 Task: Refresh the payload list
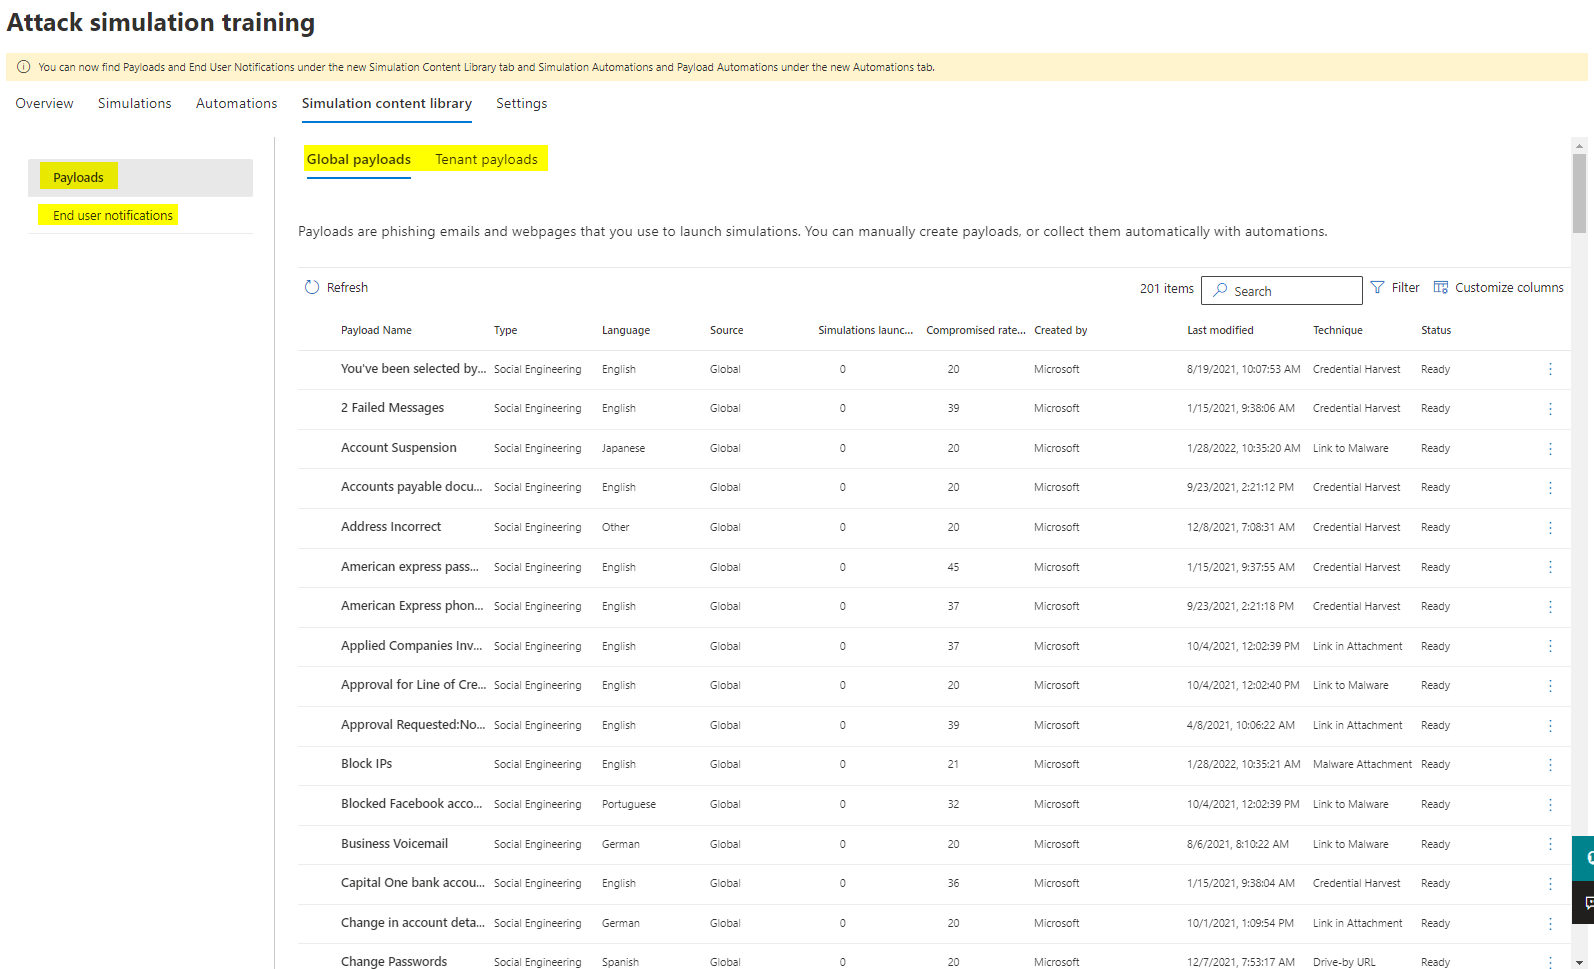point(336,288)
